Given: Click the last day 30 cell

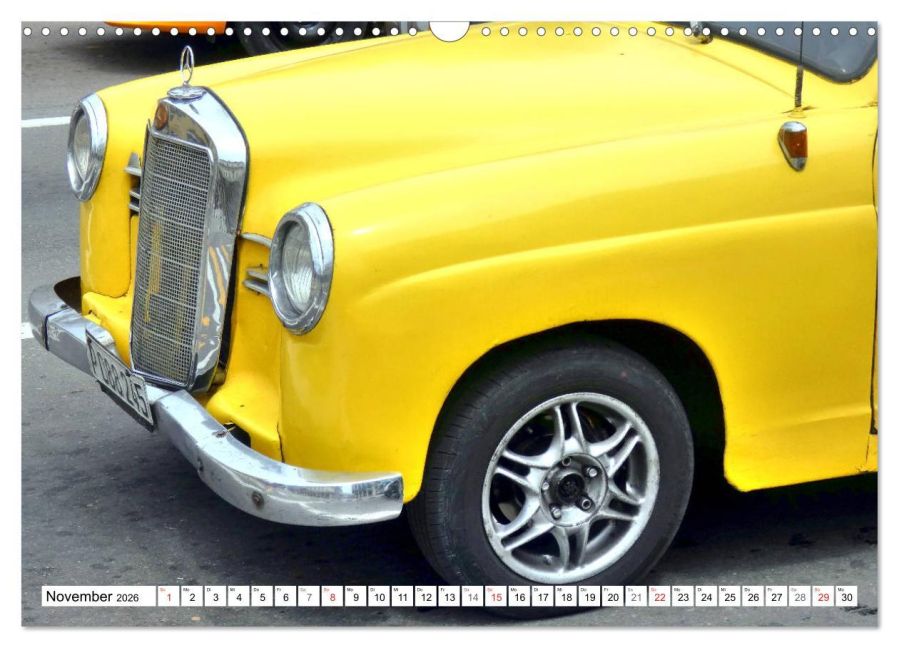Looking at the screenshot, I should pos(846,597).
